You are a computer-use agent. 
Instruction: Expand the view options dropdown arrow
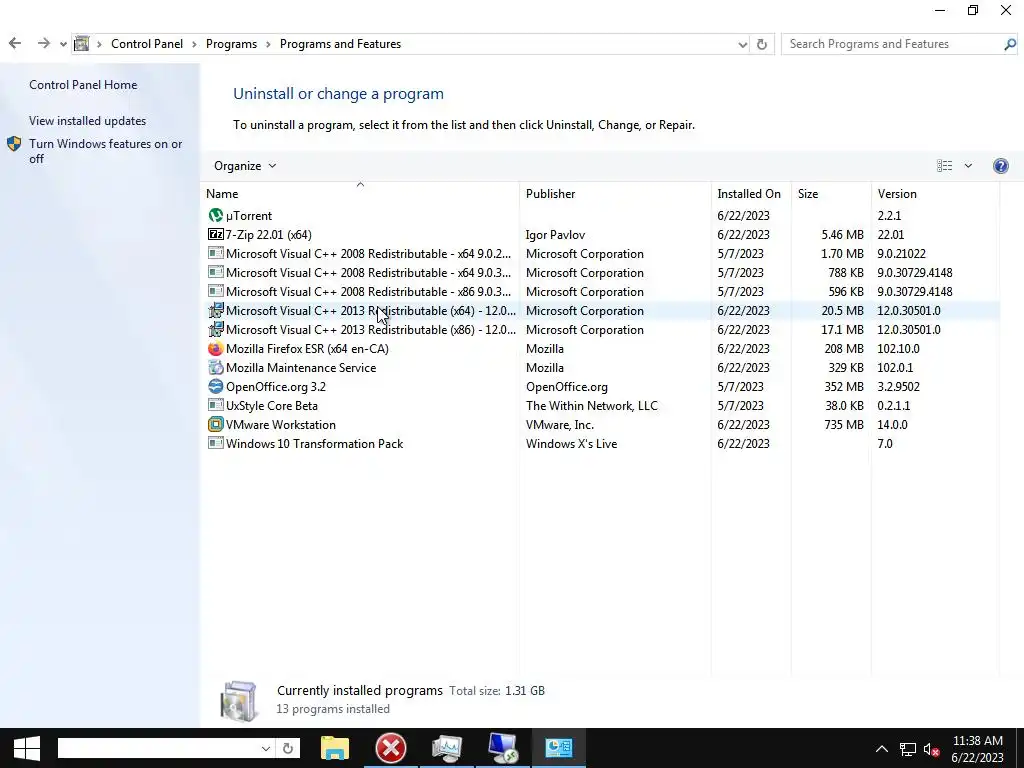tap(968, 166)
